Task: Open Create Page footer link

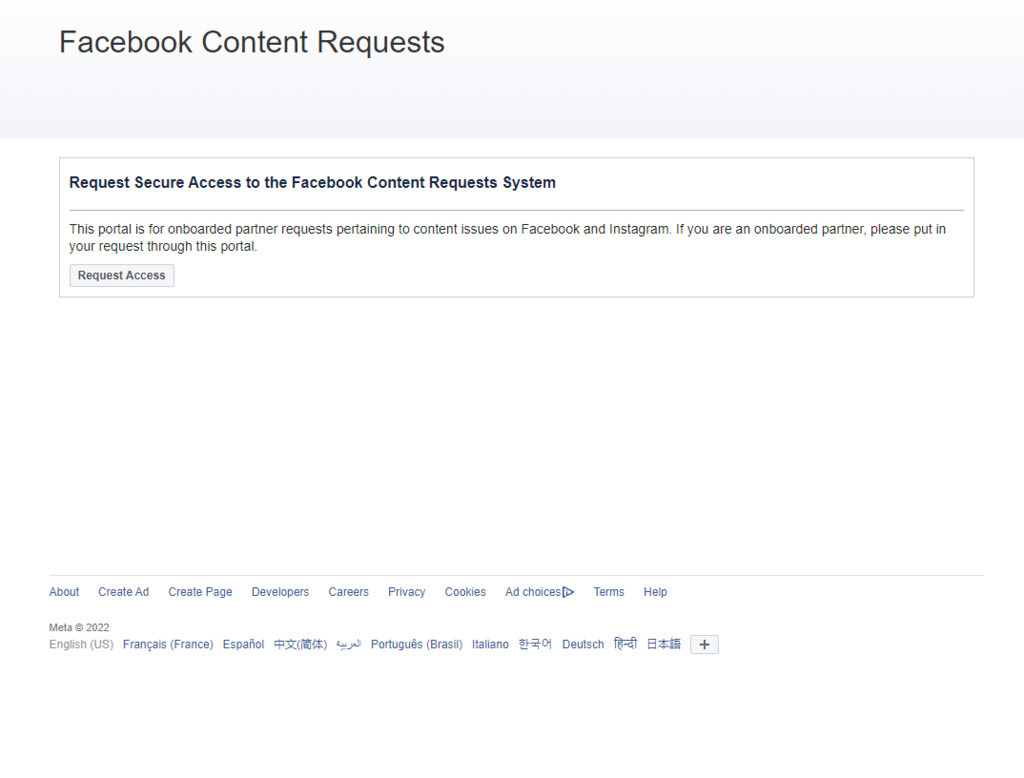Action: (200, 592)
